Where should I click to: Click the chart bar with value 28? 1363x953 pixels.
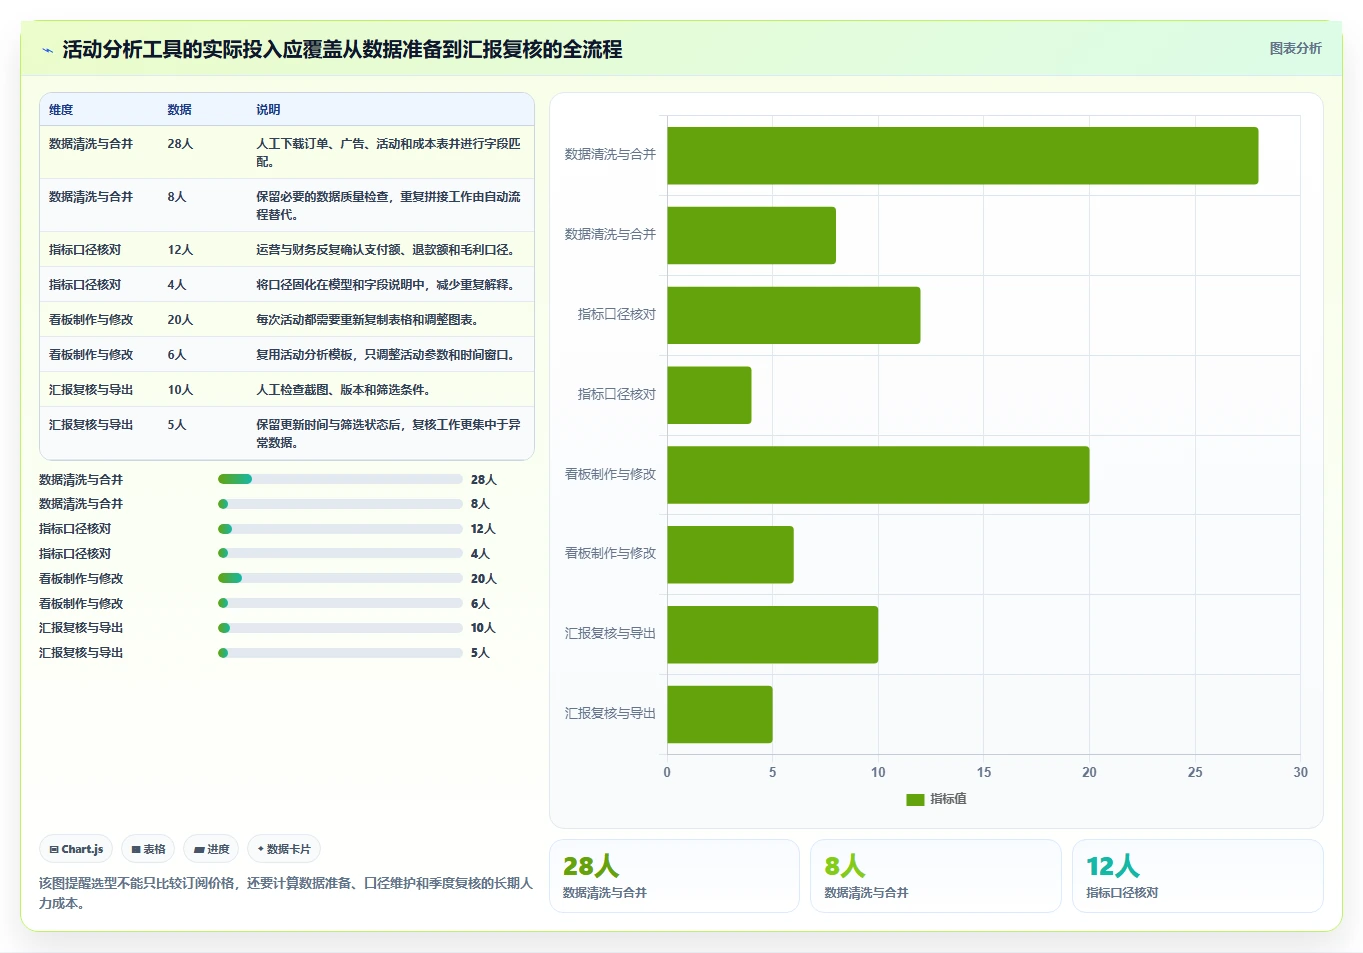(x=963, y=155)
